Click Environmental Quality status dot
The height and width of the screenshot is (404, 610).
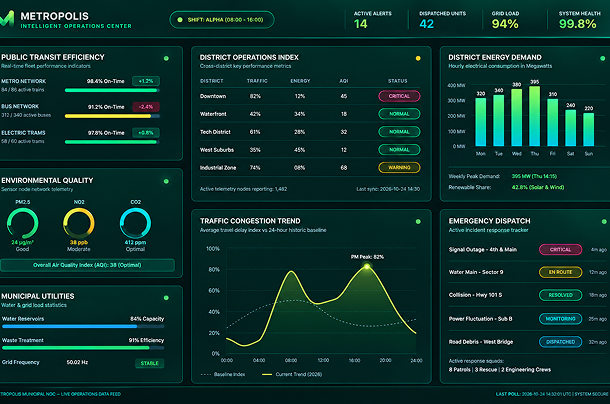click(x=166, y=181)
